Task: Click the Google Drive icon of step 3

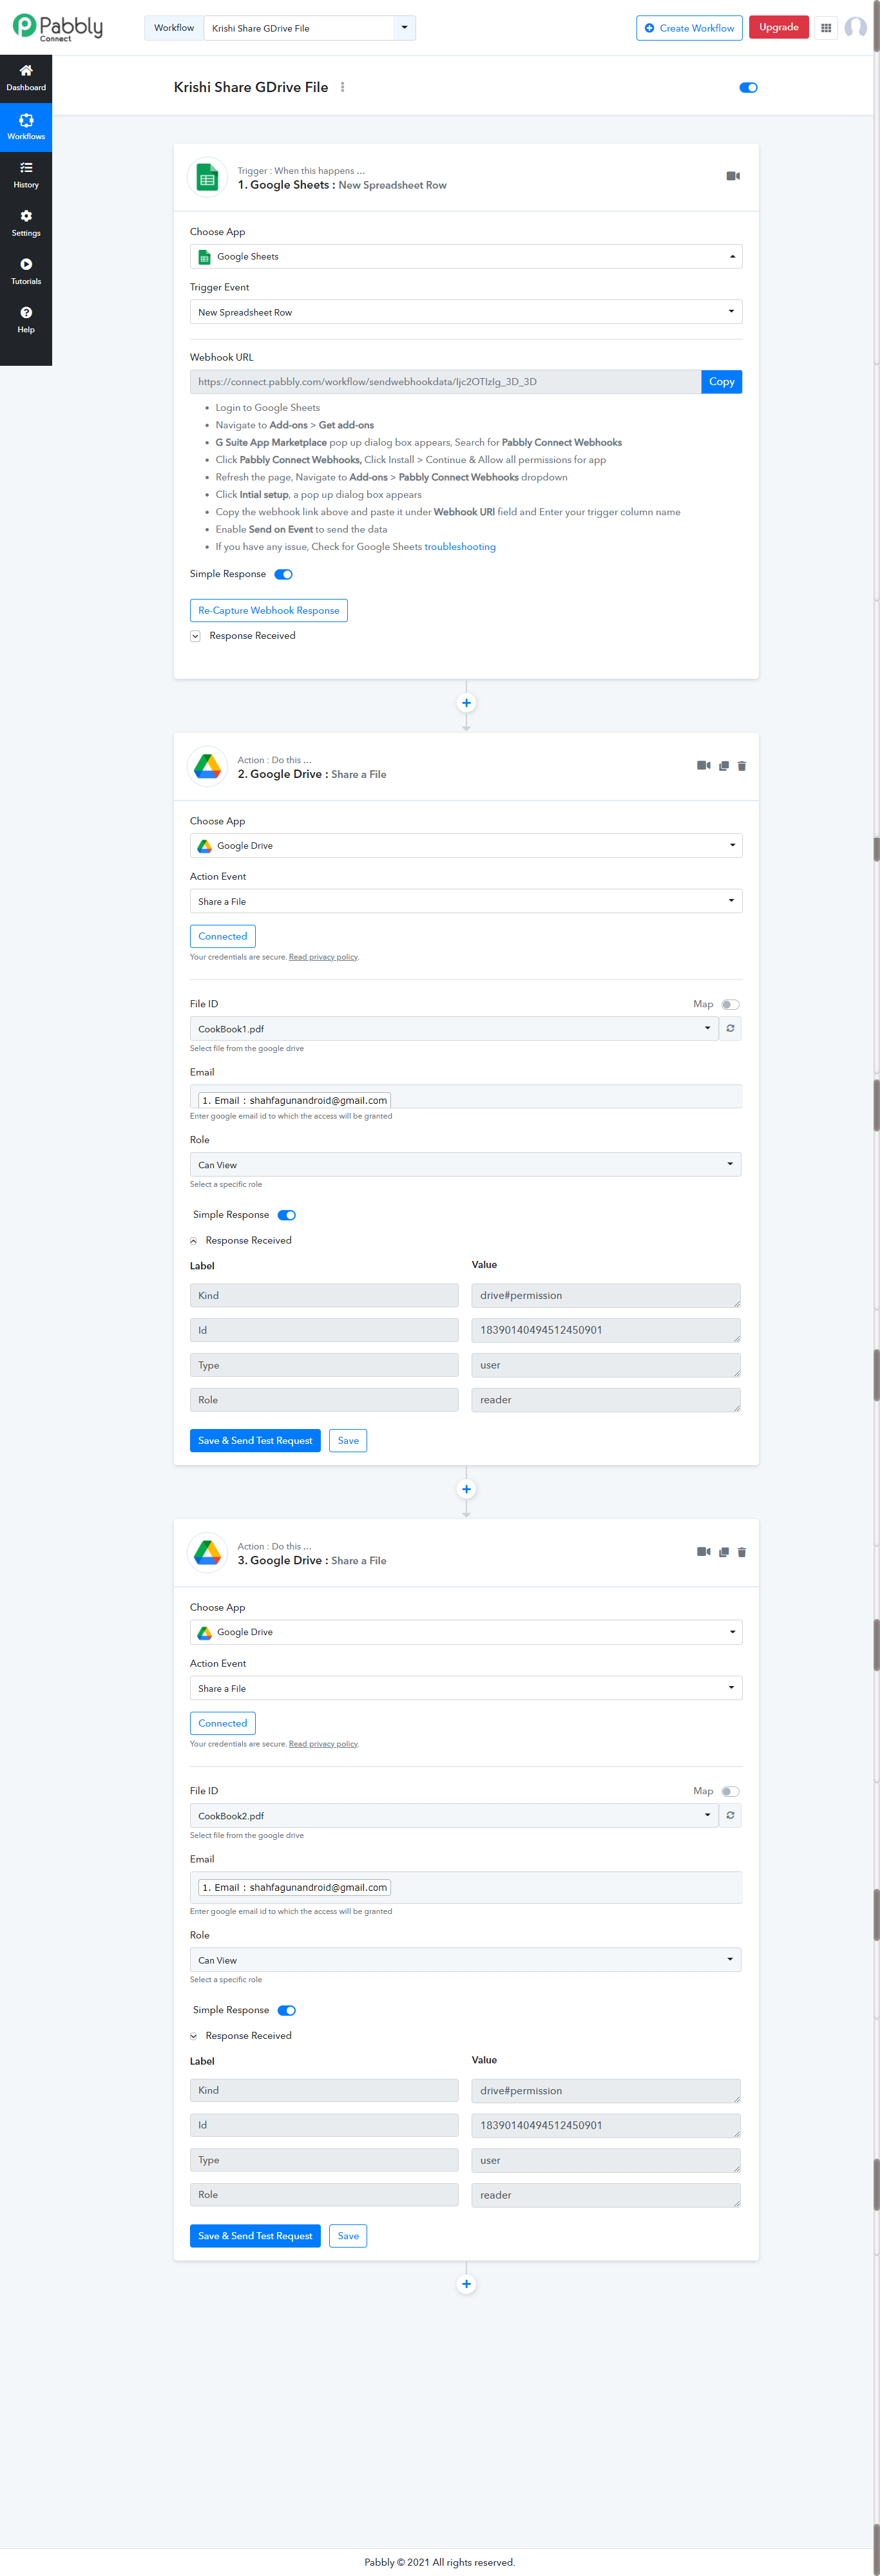Action: click(207, 1553)
